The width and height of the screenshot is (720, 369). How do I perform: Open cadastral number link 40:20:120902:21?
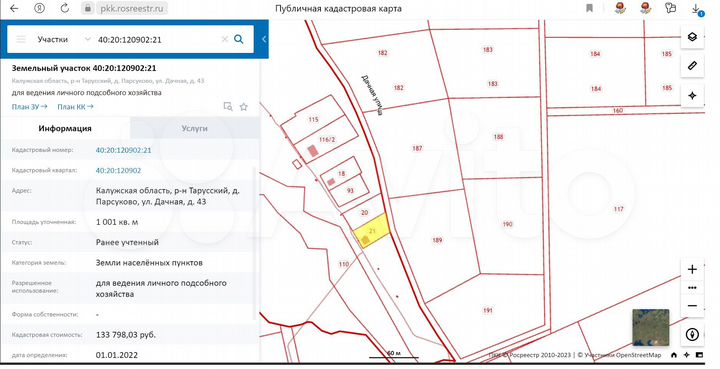tap(124, 150)
